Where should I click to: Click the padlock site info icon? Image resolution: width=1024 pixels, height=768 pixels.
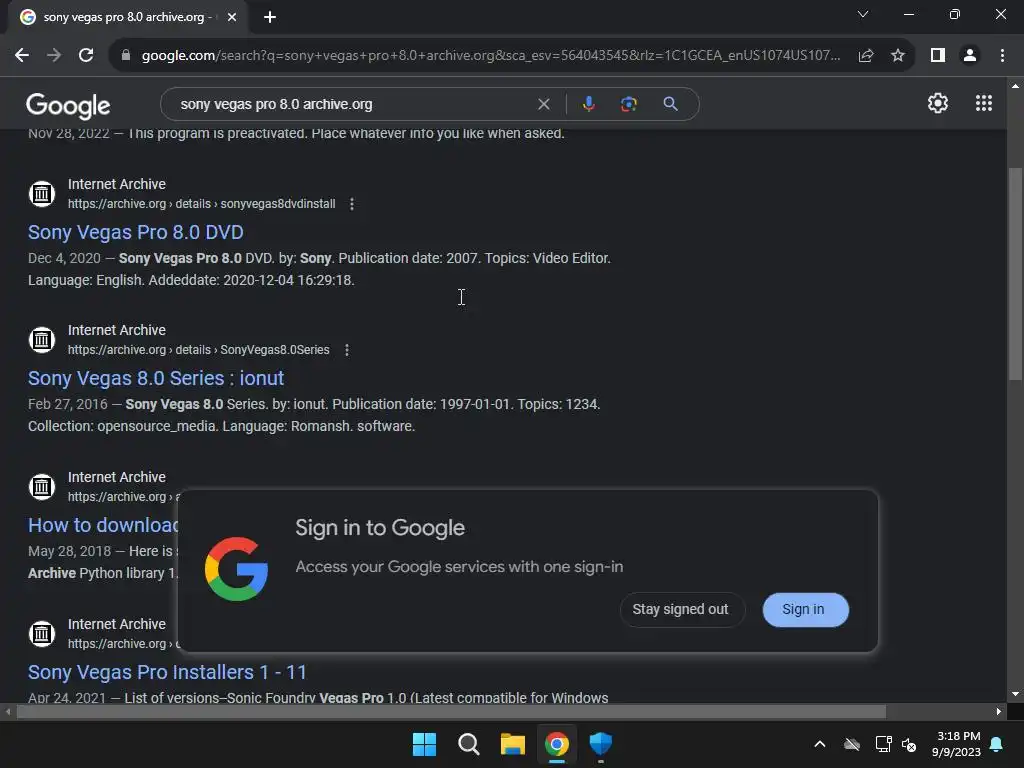pyautogui.click(x=126, y=56)
